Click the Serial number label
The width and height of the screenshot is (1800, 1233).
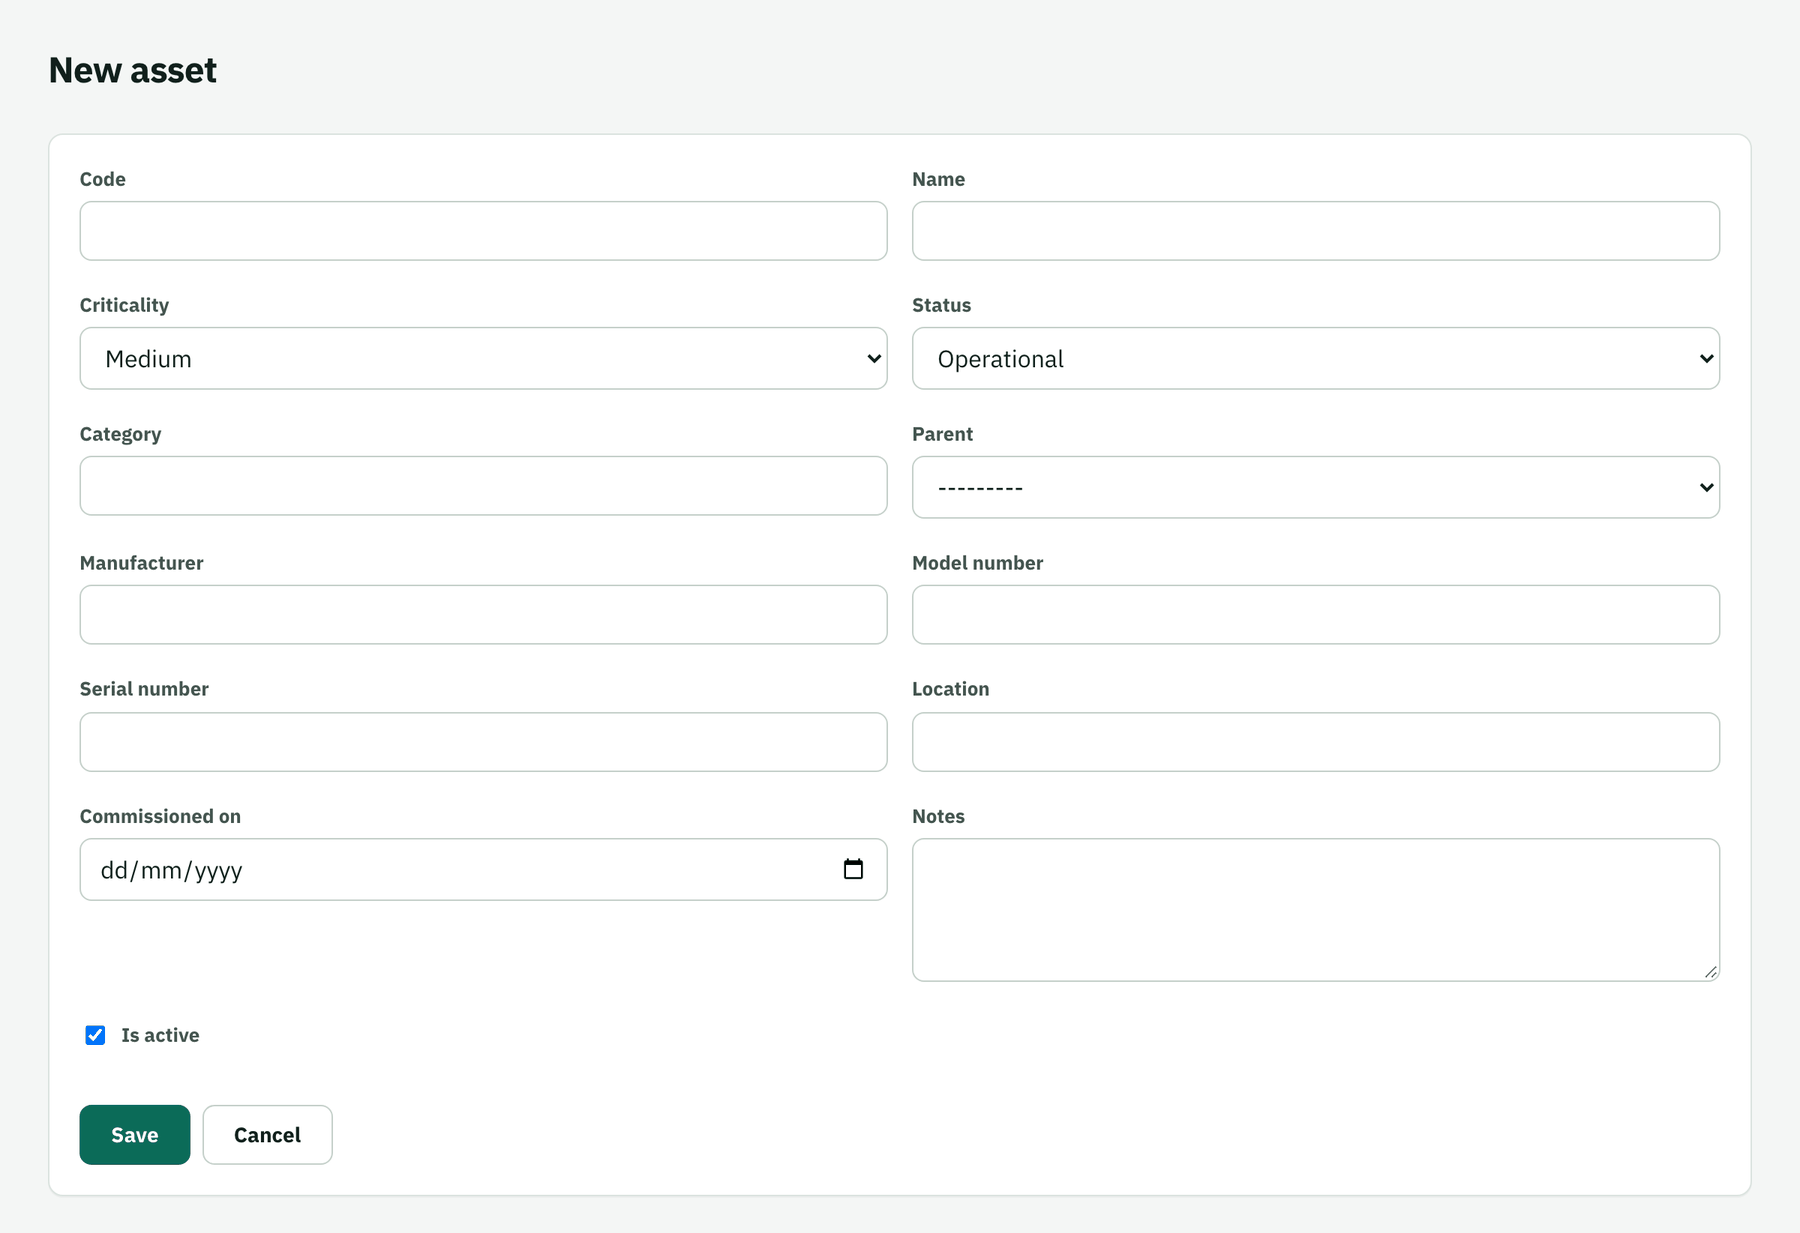[x=144, y=689]
